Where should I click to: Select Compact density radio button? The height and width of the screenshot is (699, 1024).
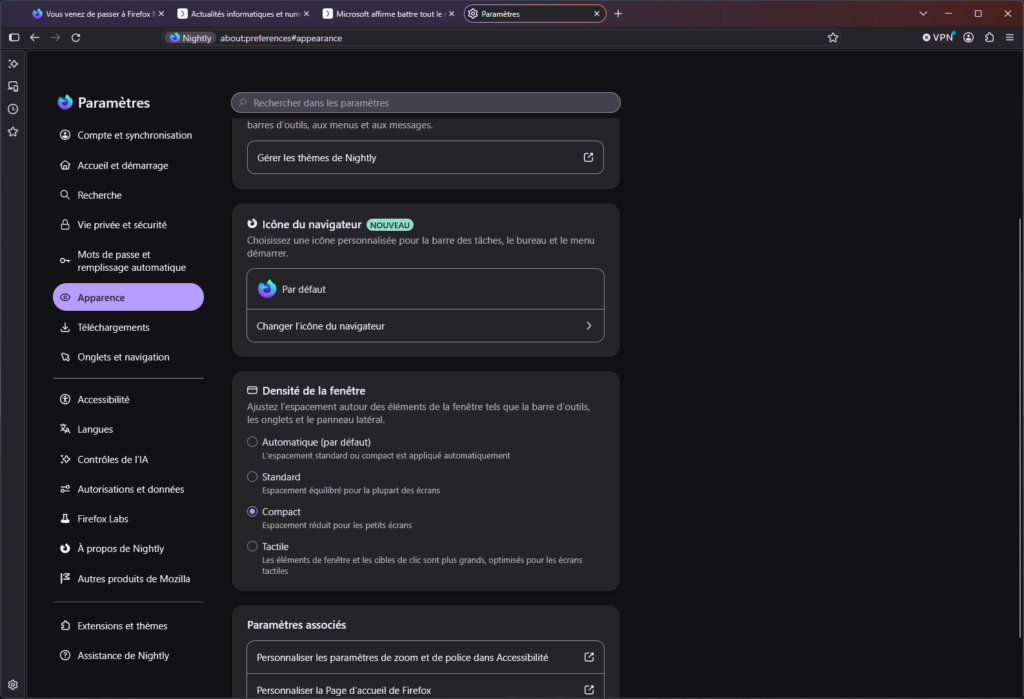point(252,512)
